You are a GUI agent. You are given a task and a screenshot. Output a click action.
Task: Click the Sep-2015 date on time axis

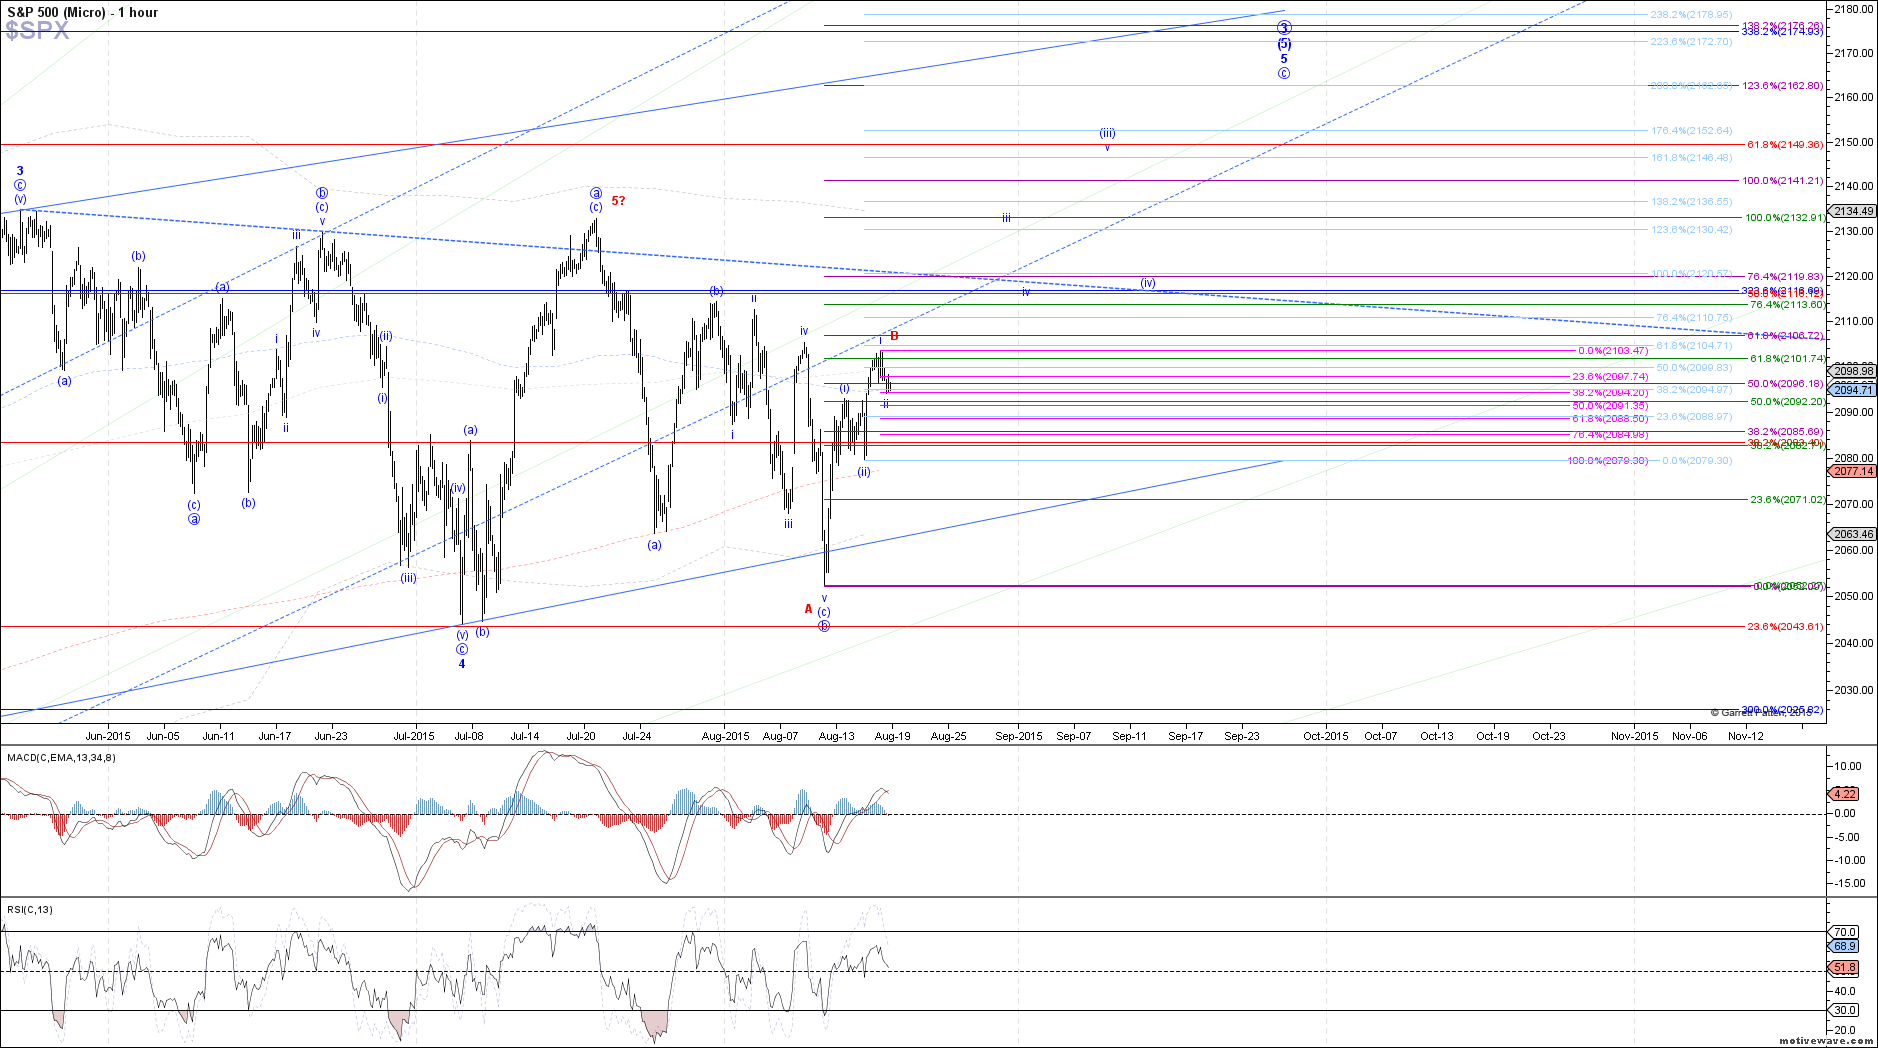[x=1018, y=736]
